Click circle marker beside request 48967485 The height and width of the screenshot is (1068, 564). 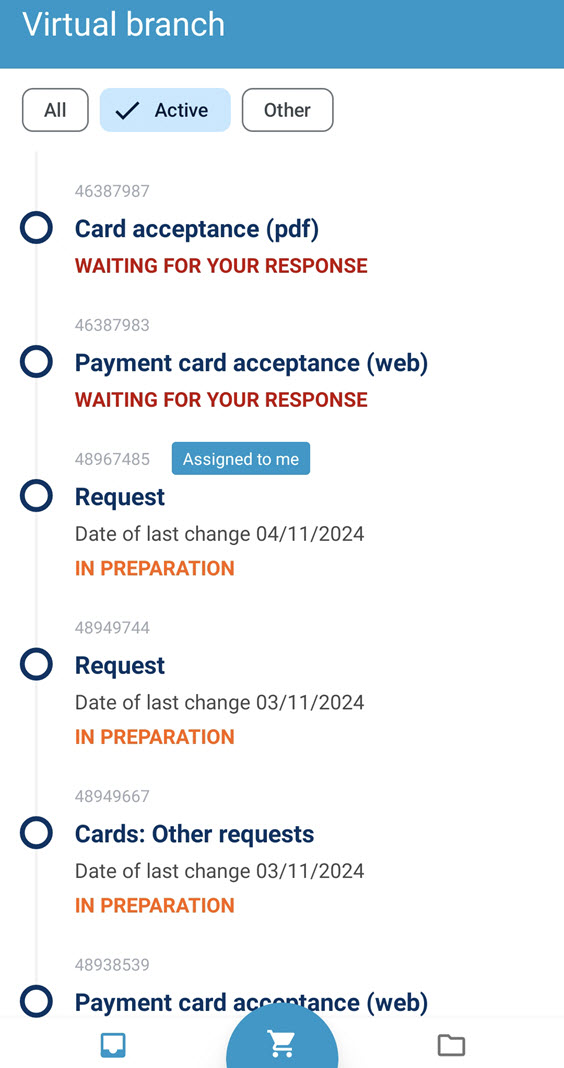pyautogui.click(x=36, y=496)
